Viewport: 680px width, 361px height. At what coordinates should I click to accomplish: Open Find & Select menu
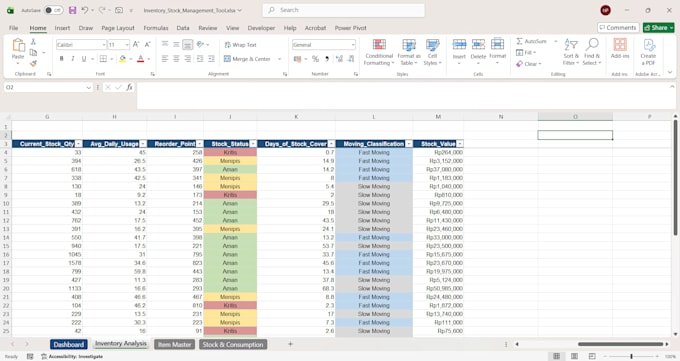pyautogui.click(x=592, y=52)
